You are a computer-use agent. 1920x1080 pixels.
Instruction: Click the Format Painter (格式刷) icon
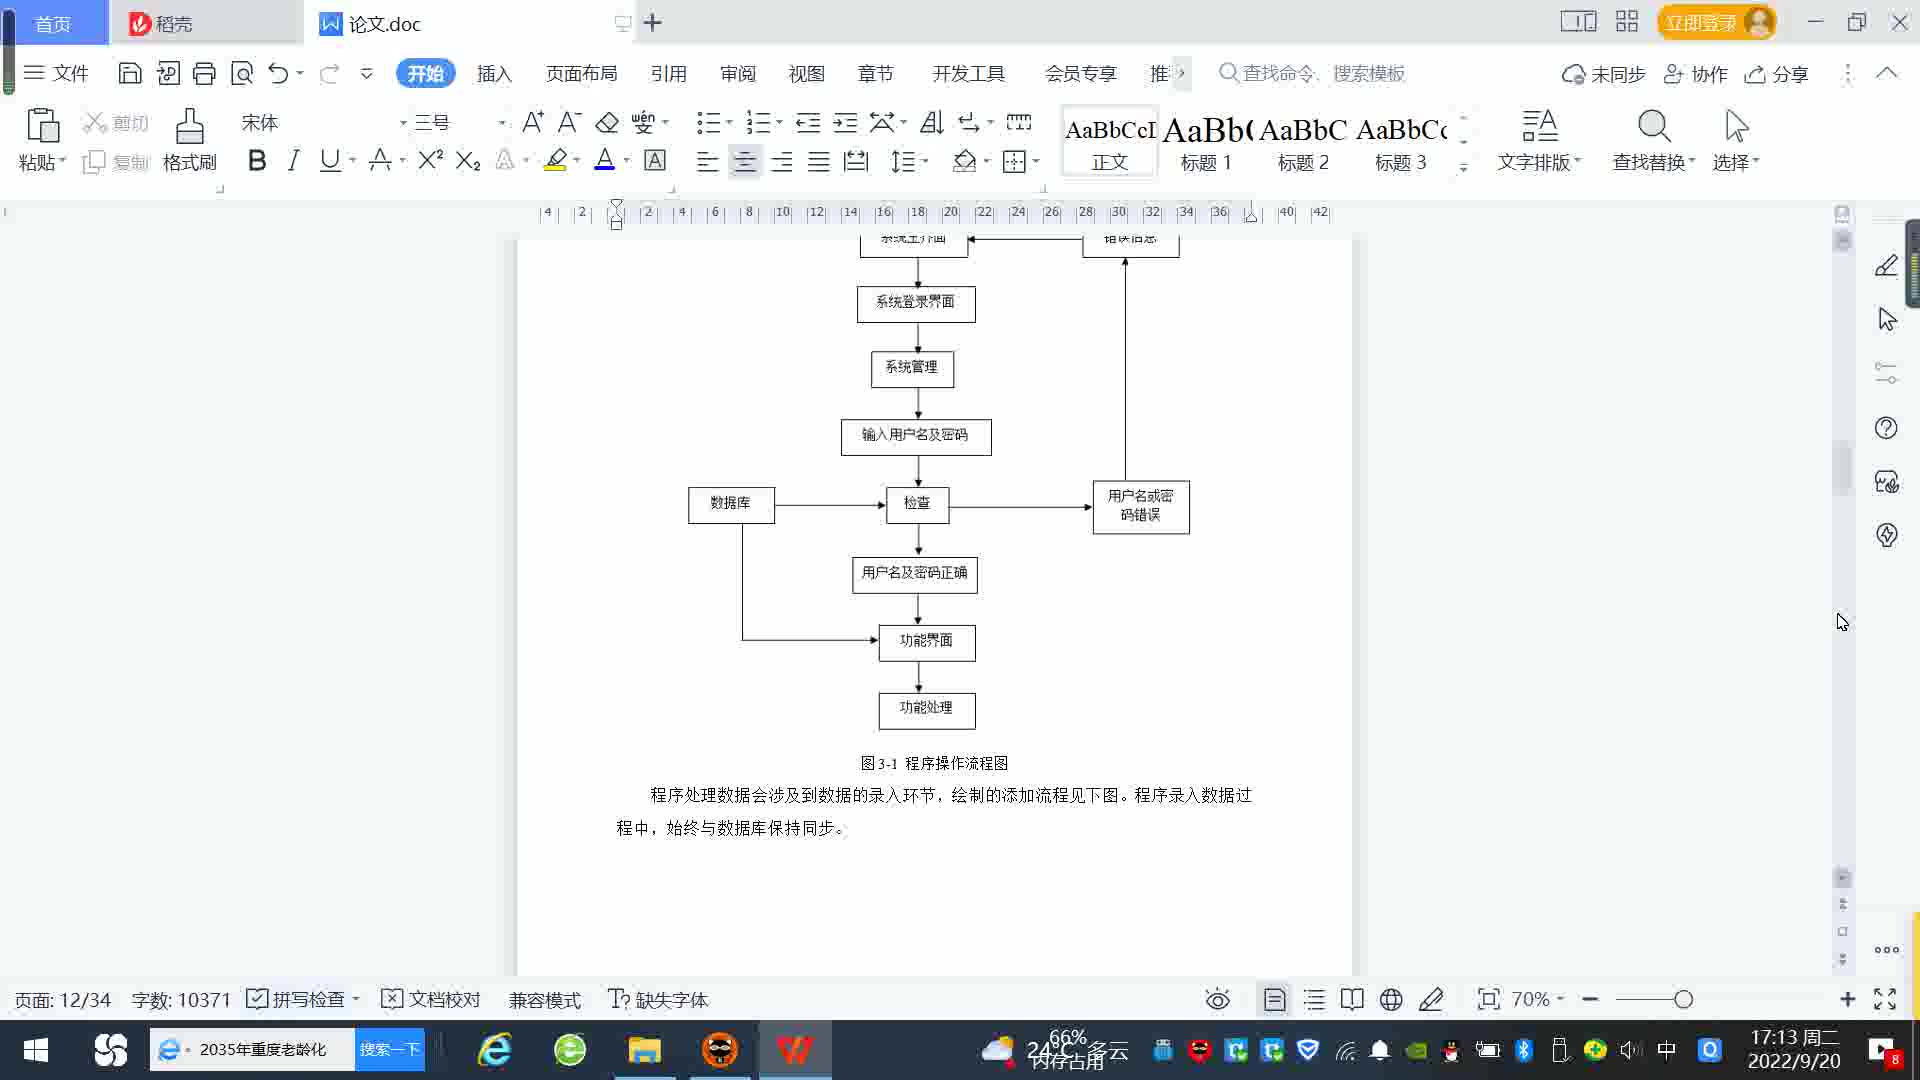[189, 127]
